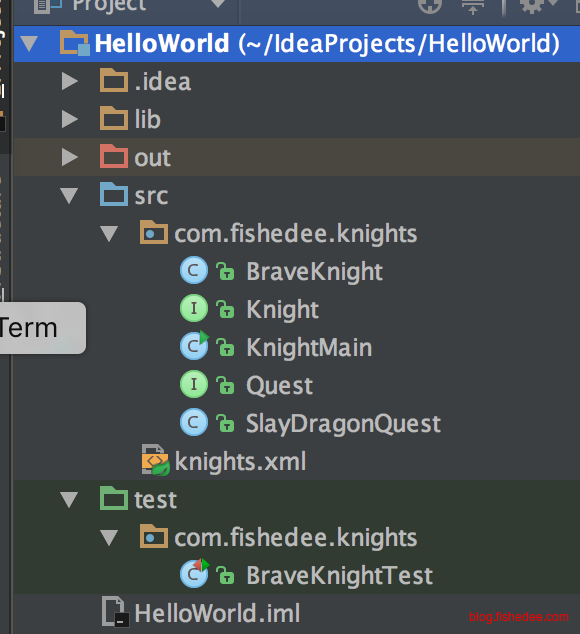The image size is (580, 634).
Task: Select the knights.xml file
Action: (x=240, y=461)
